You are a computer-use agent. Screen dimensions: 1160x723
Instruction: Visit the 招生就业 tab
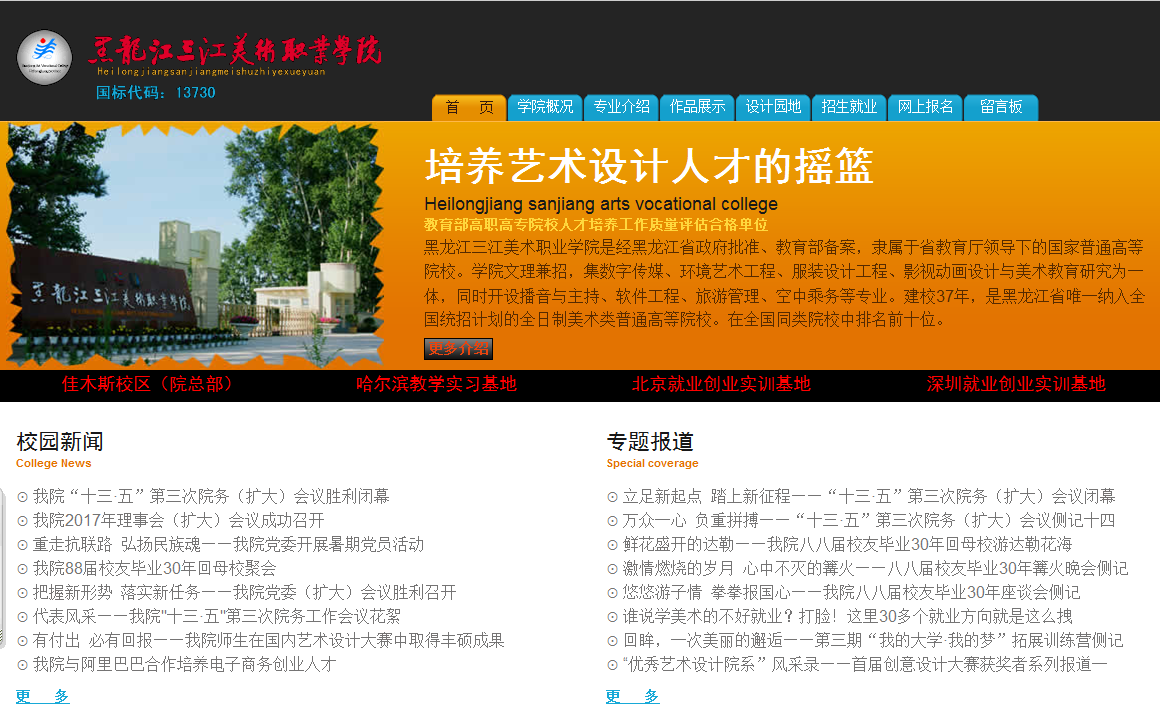click(x=849, y=107)
